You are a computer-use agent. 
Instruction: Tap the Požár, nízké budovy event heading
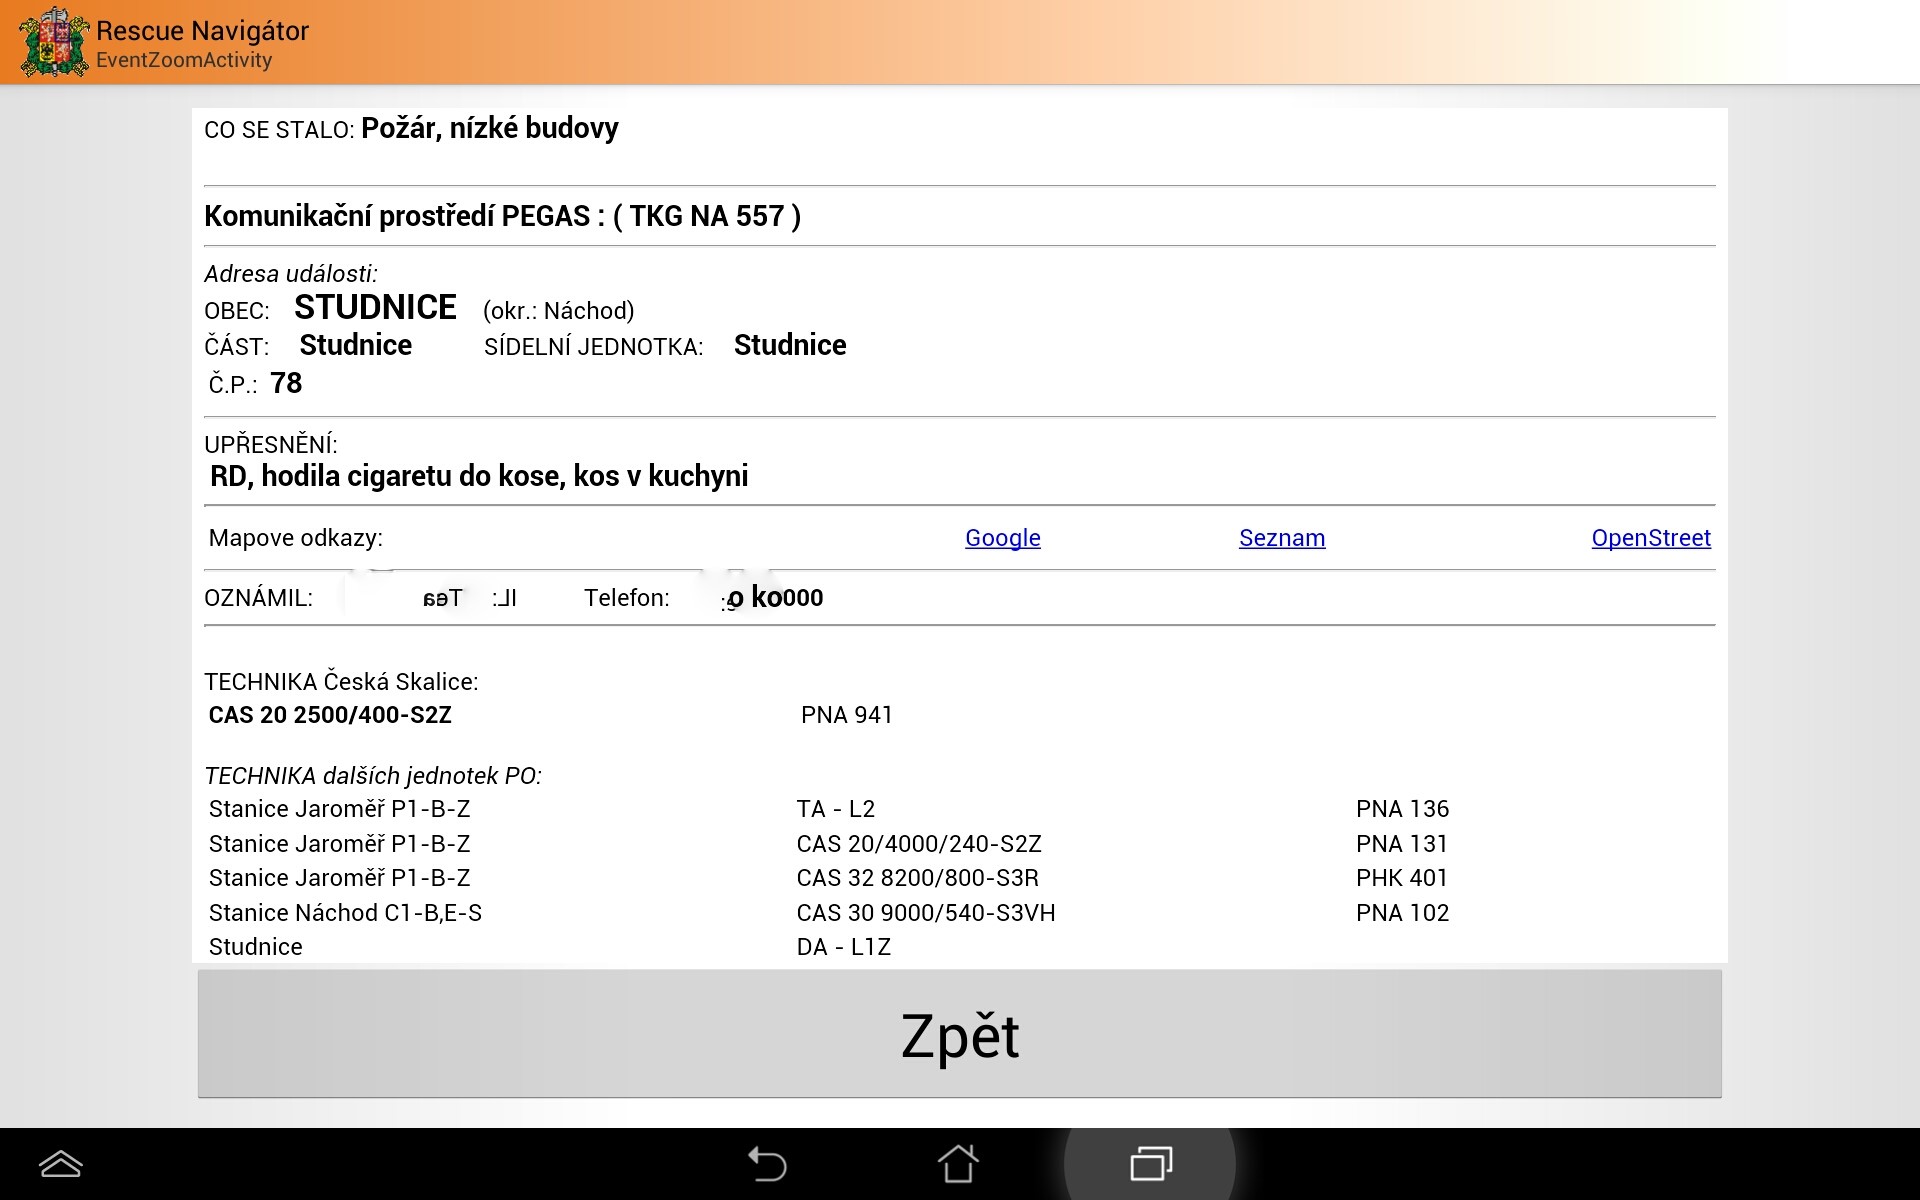489,128
